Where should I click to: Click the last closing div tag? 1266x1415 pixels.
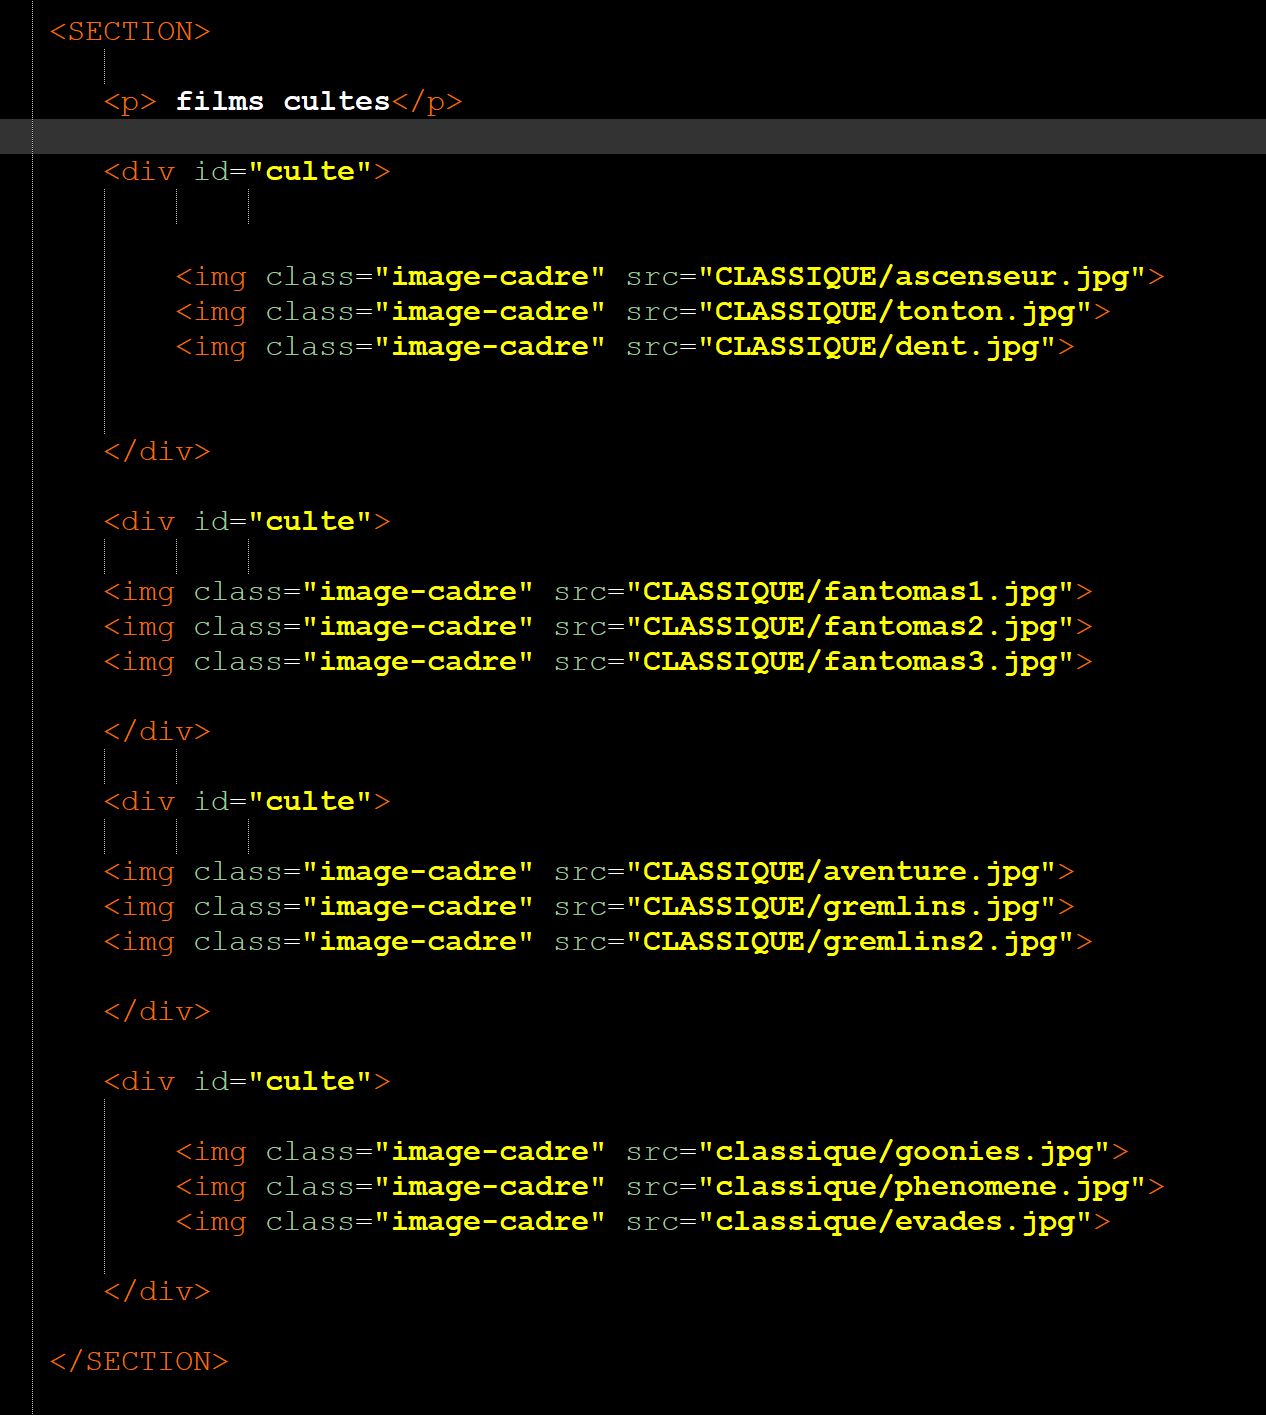coord(156,1292)
